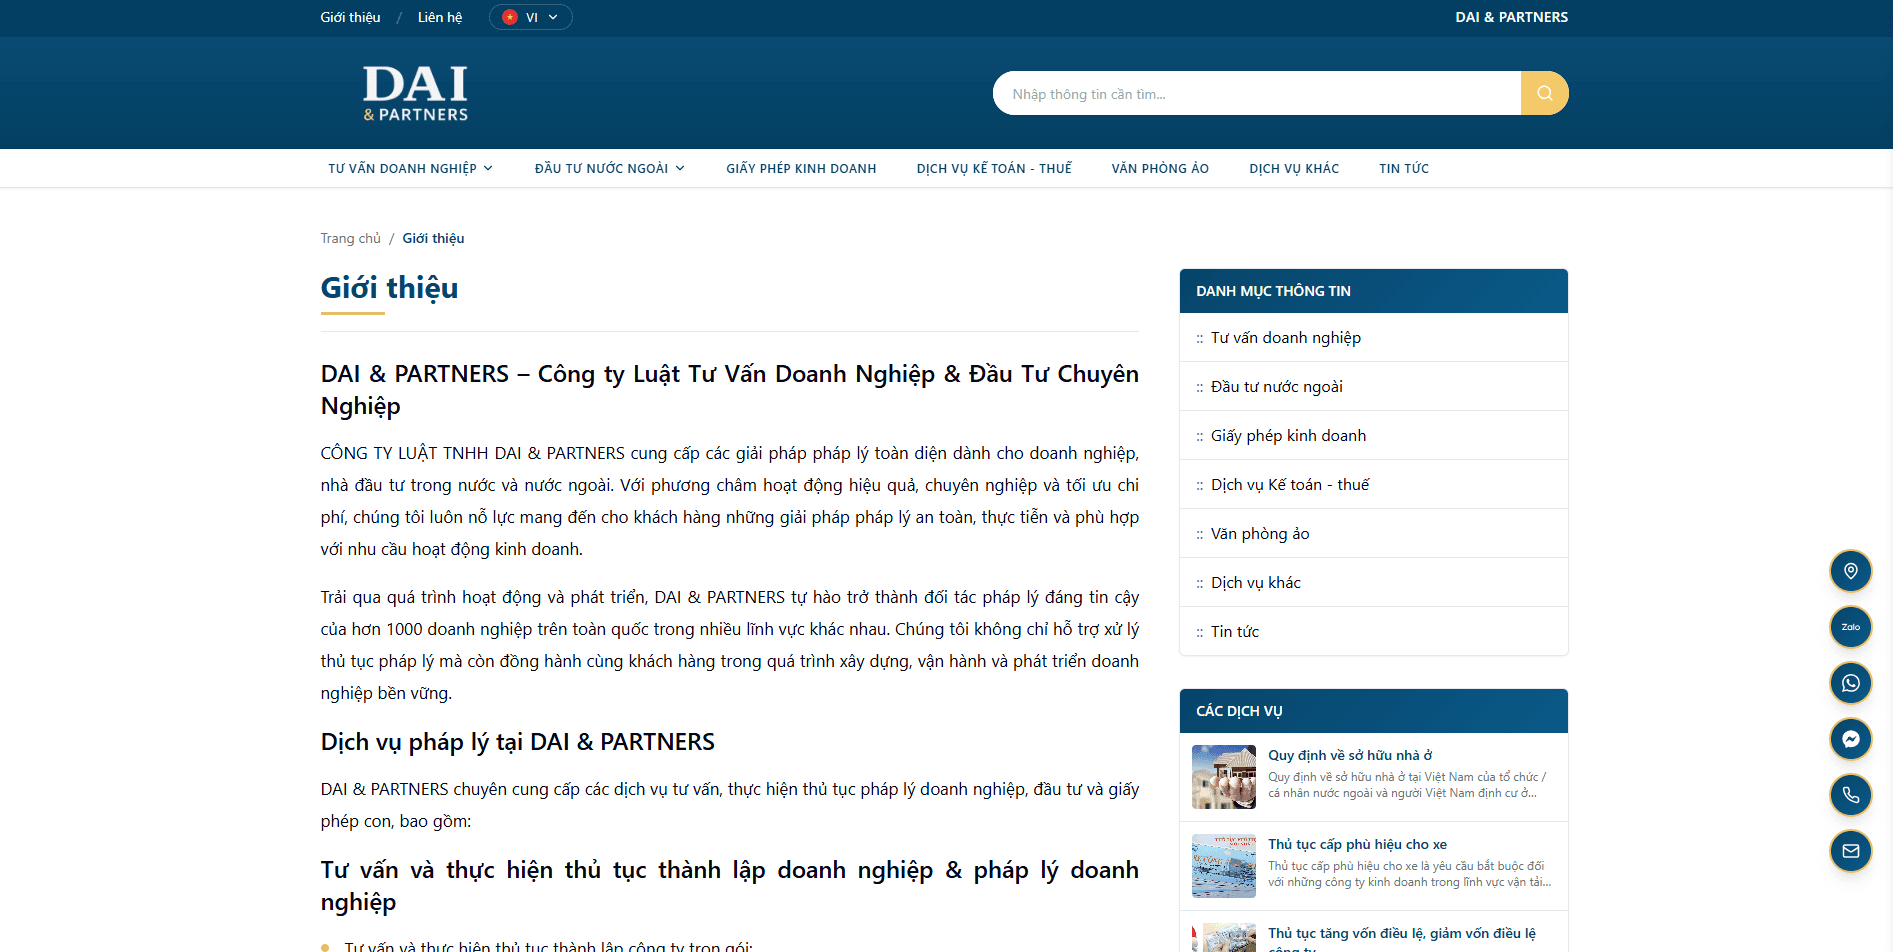Screen dimensions: 1893x952
Task: Go to Văn phòng ảo menu item
Action: [1160, 168]
